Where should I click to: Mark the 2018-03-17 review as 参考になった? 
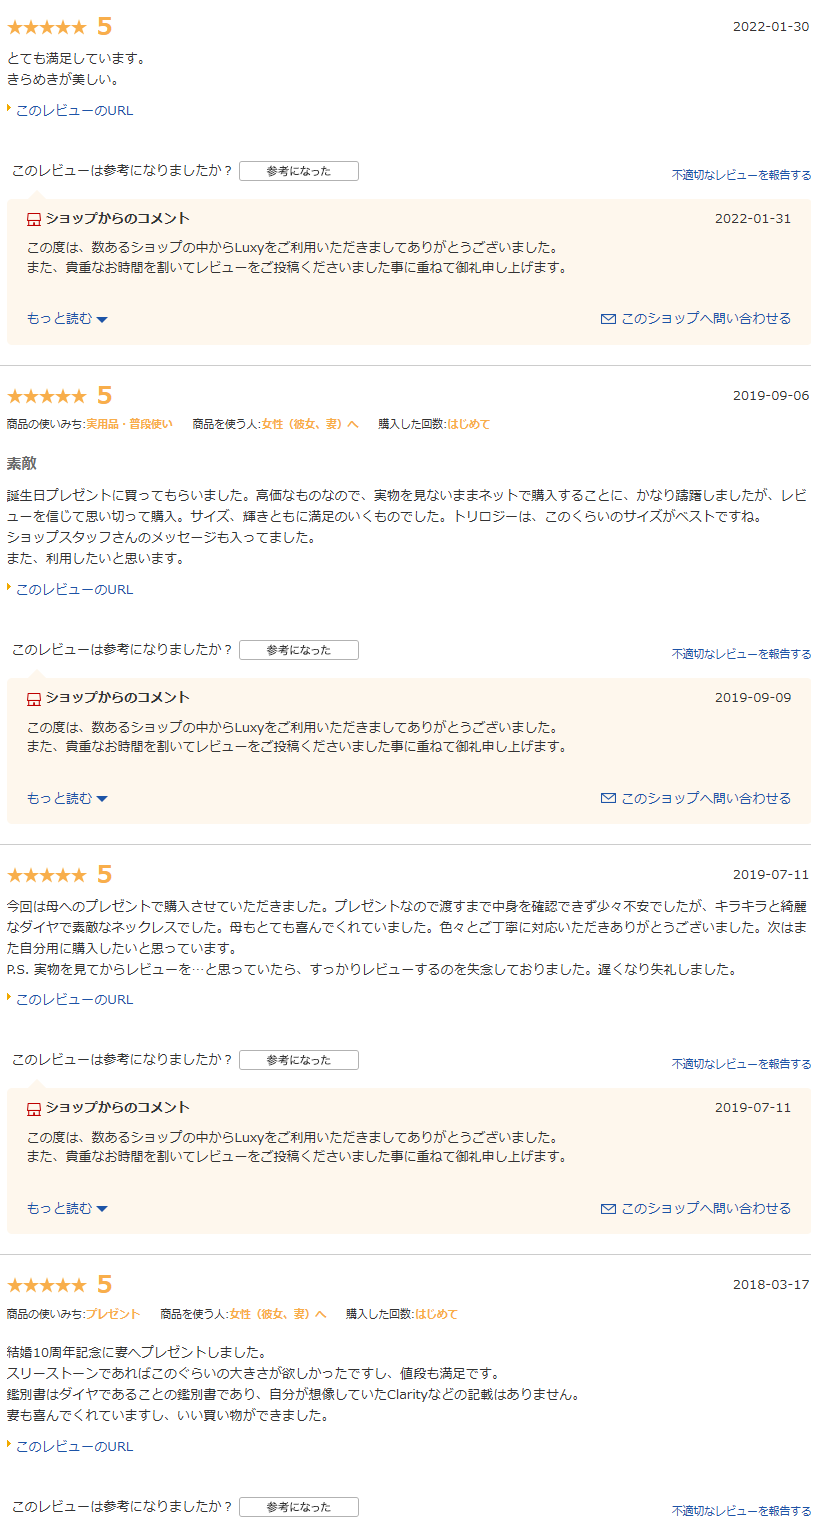[299, 1507]
